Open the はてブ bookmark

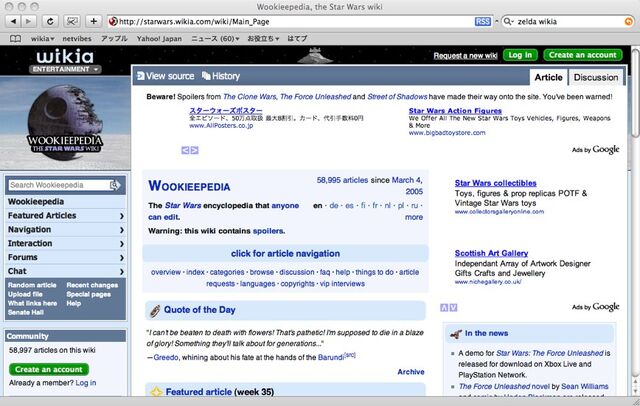click(x=297, y=39)
